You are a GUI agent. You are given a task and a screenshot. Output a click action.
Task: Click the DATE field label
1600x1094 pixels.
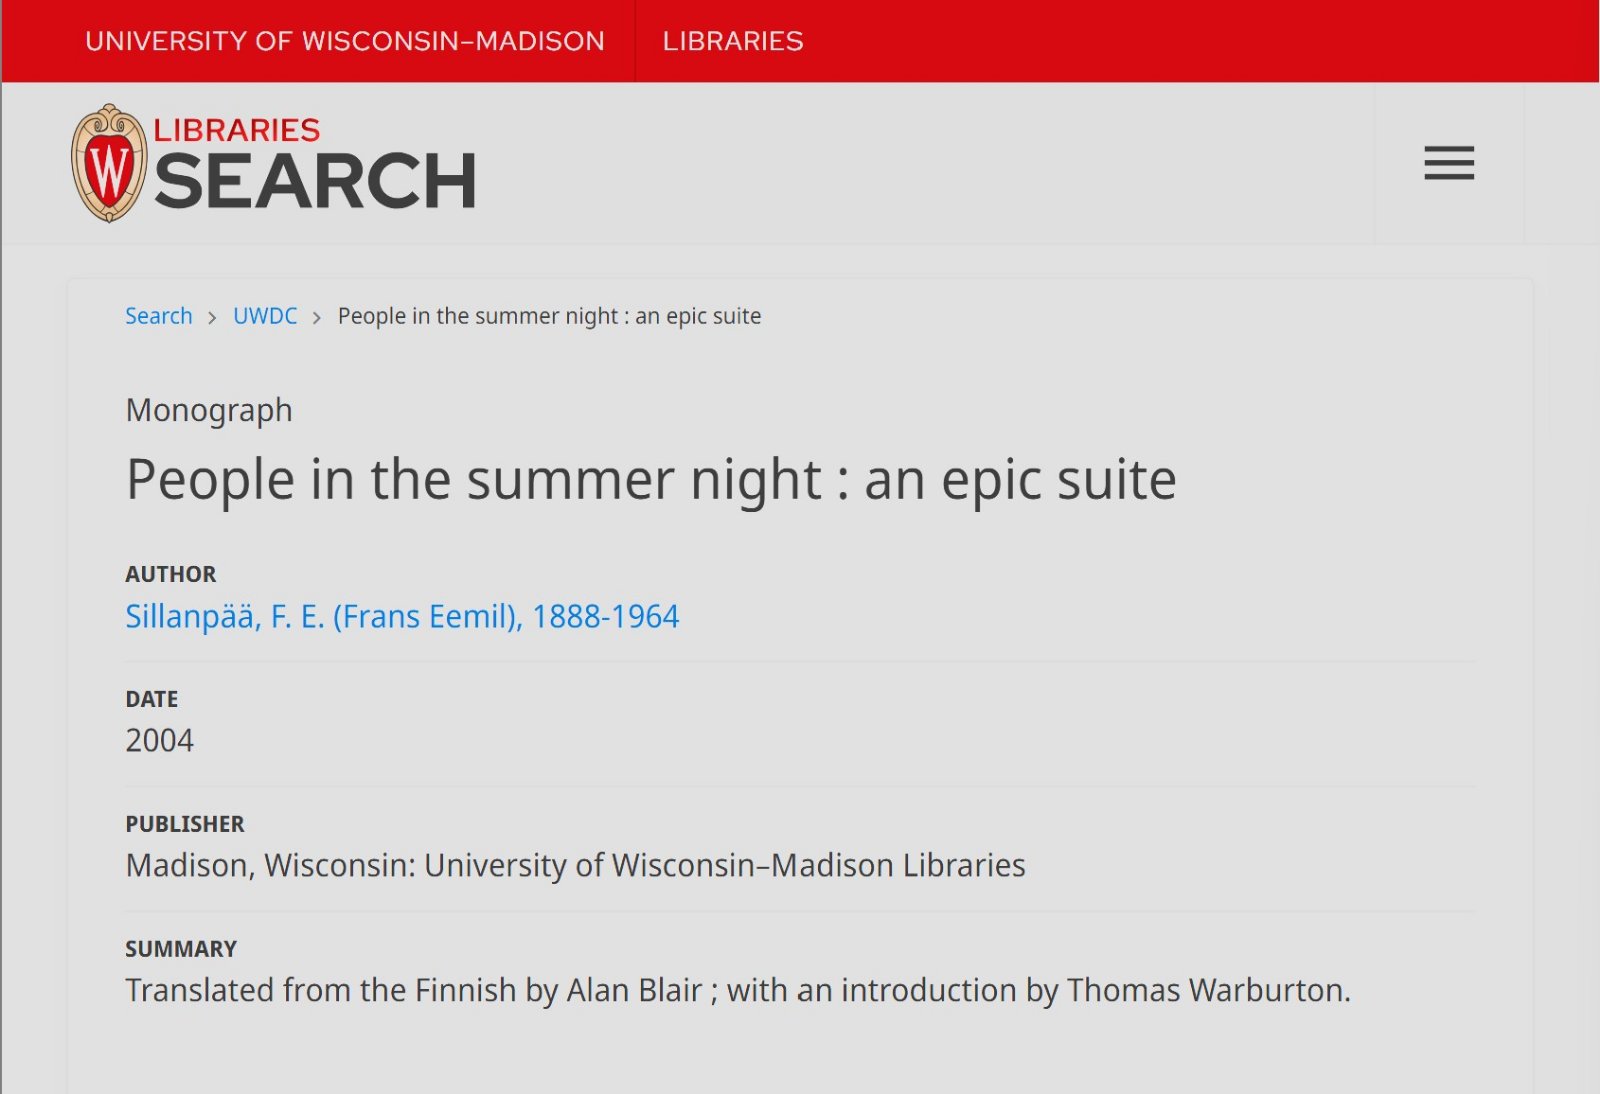point(151,699)
